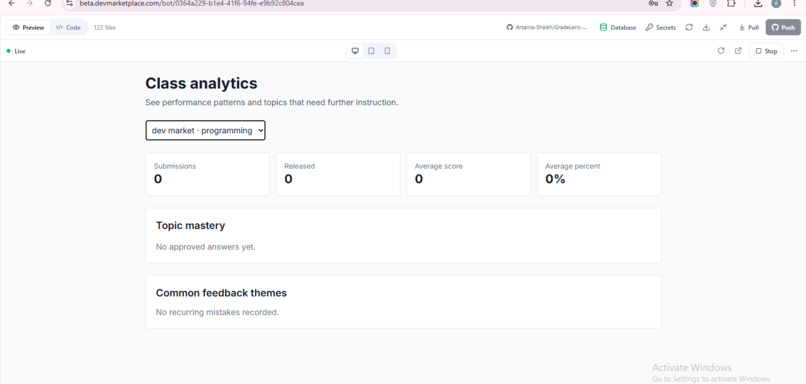The image size is (806, 384).
Task: Click the browser forward arrow
Action: tap(29, 3)
